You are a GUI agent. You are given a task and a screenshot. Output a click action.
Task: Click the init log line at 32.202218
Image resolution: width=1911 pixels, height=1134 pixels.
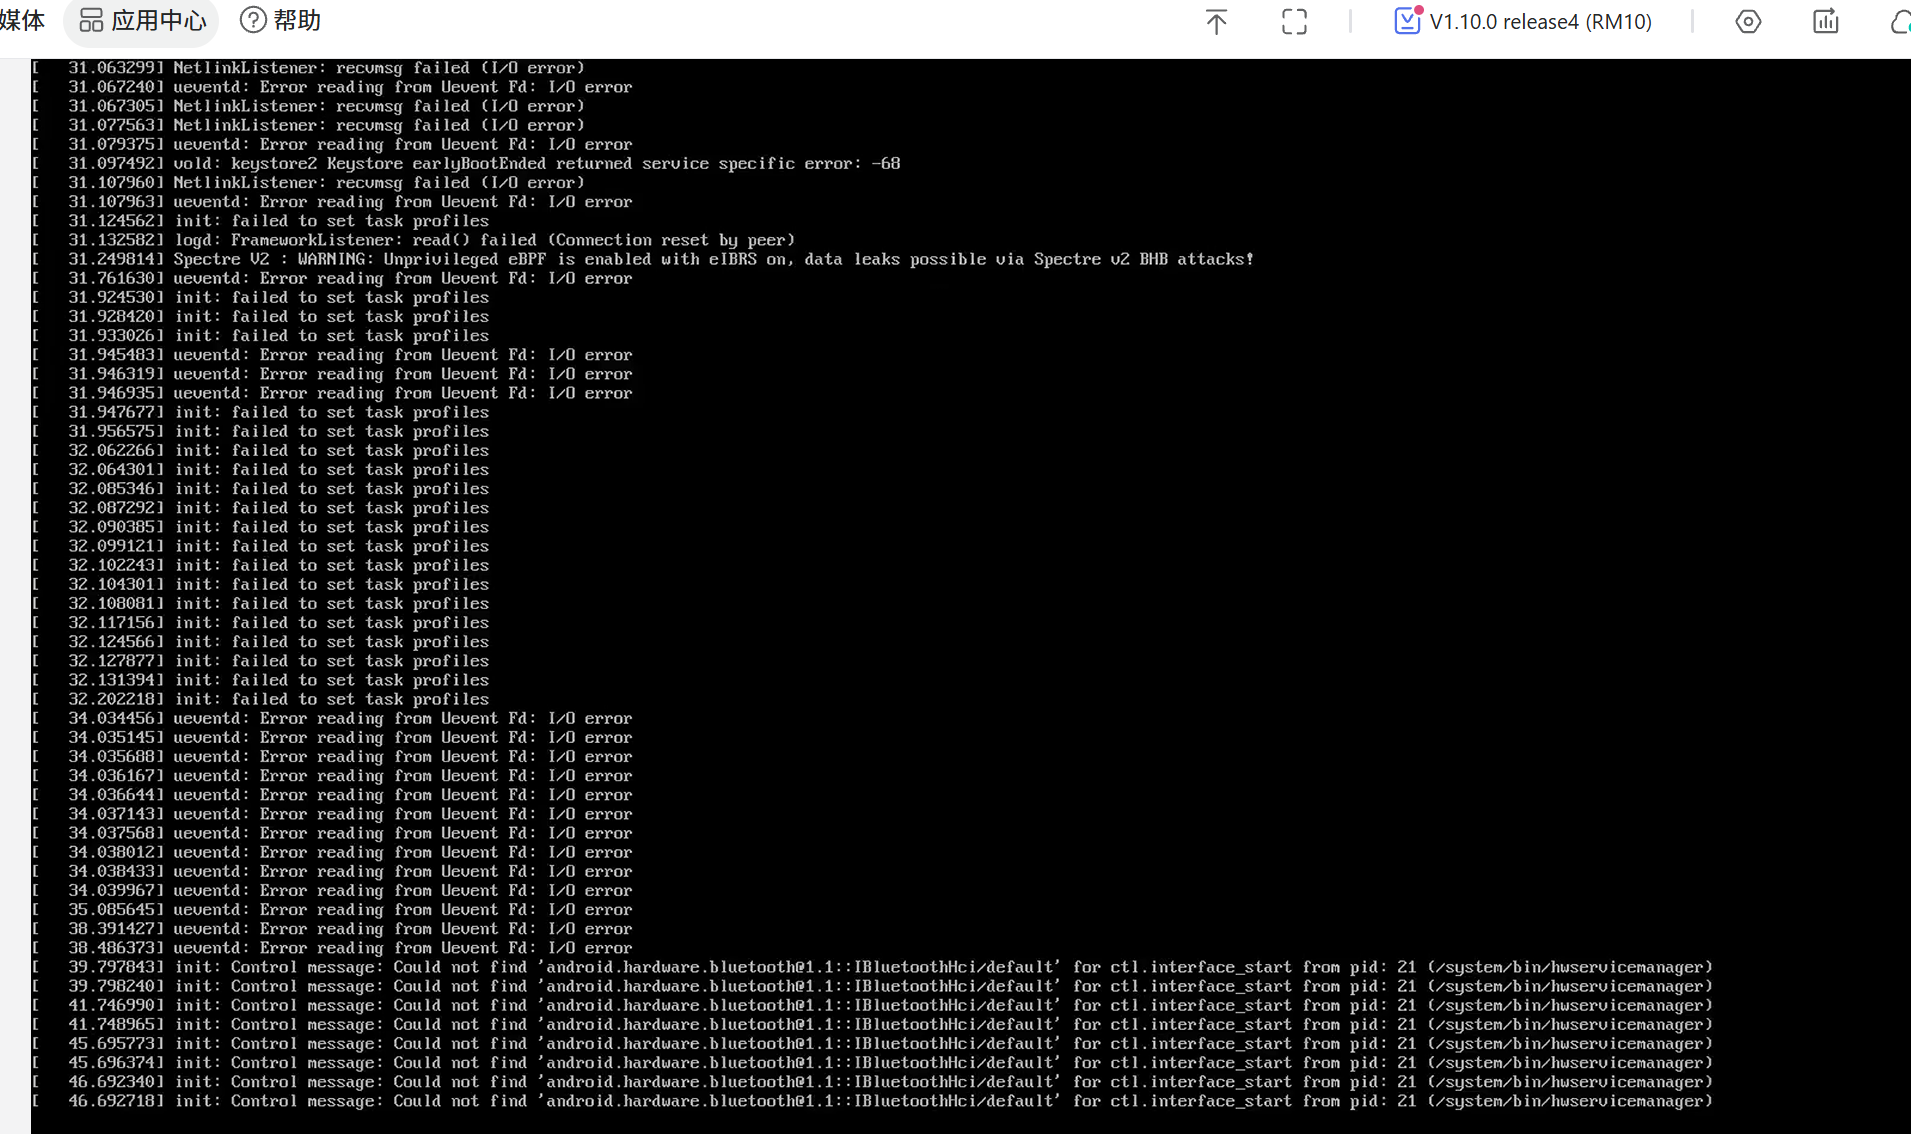tap(261, 699)
